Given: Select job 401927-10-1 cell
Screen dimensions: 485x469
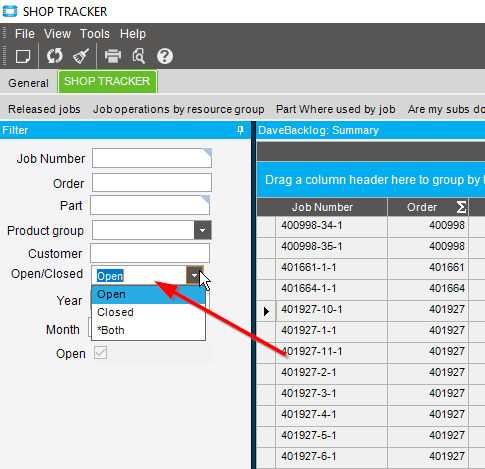Looking at the screenshot, I should [331, 310].
